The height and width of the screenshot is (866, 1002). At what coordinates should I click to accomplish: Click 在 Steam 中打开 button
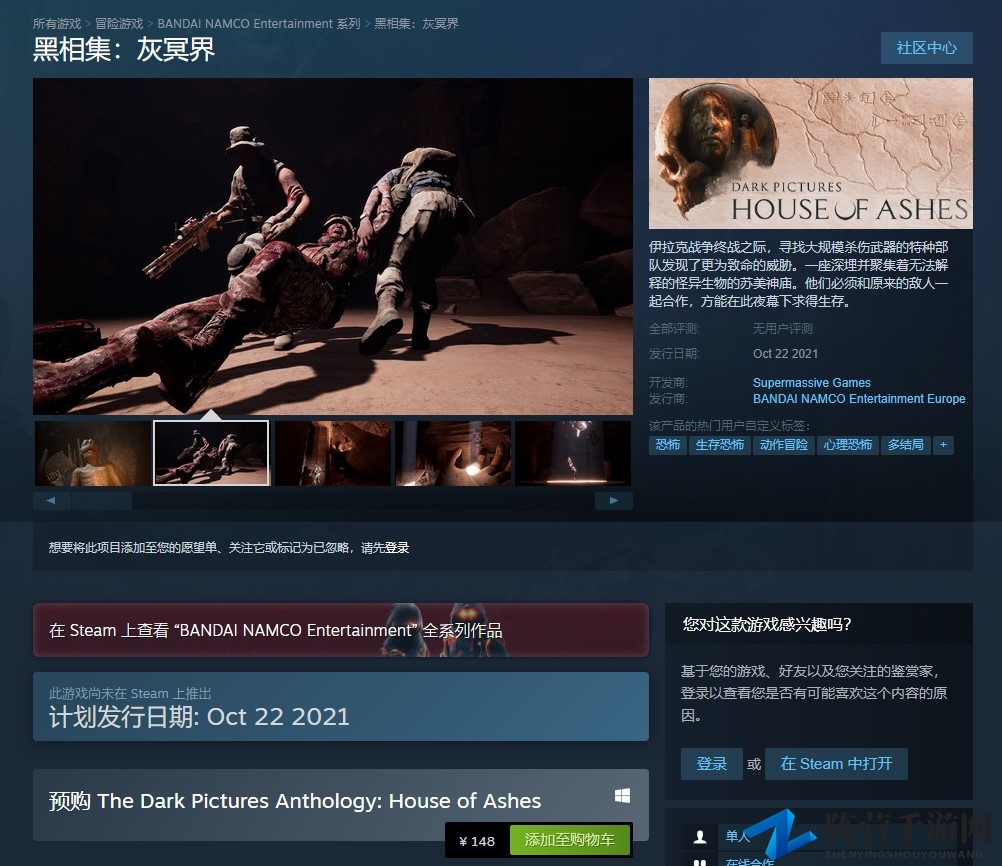[x=836, y=764]
